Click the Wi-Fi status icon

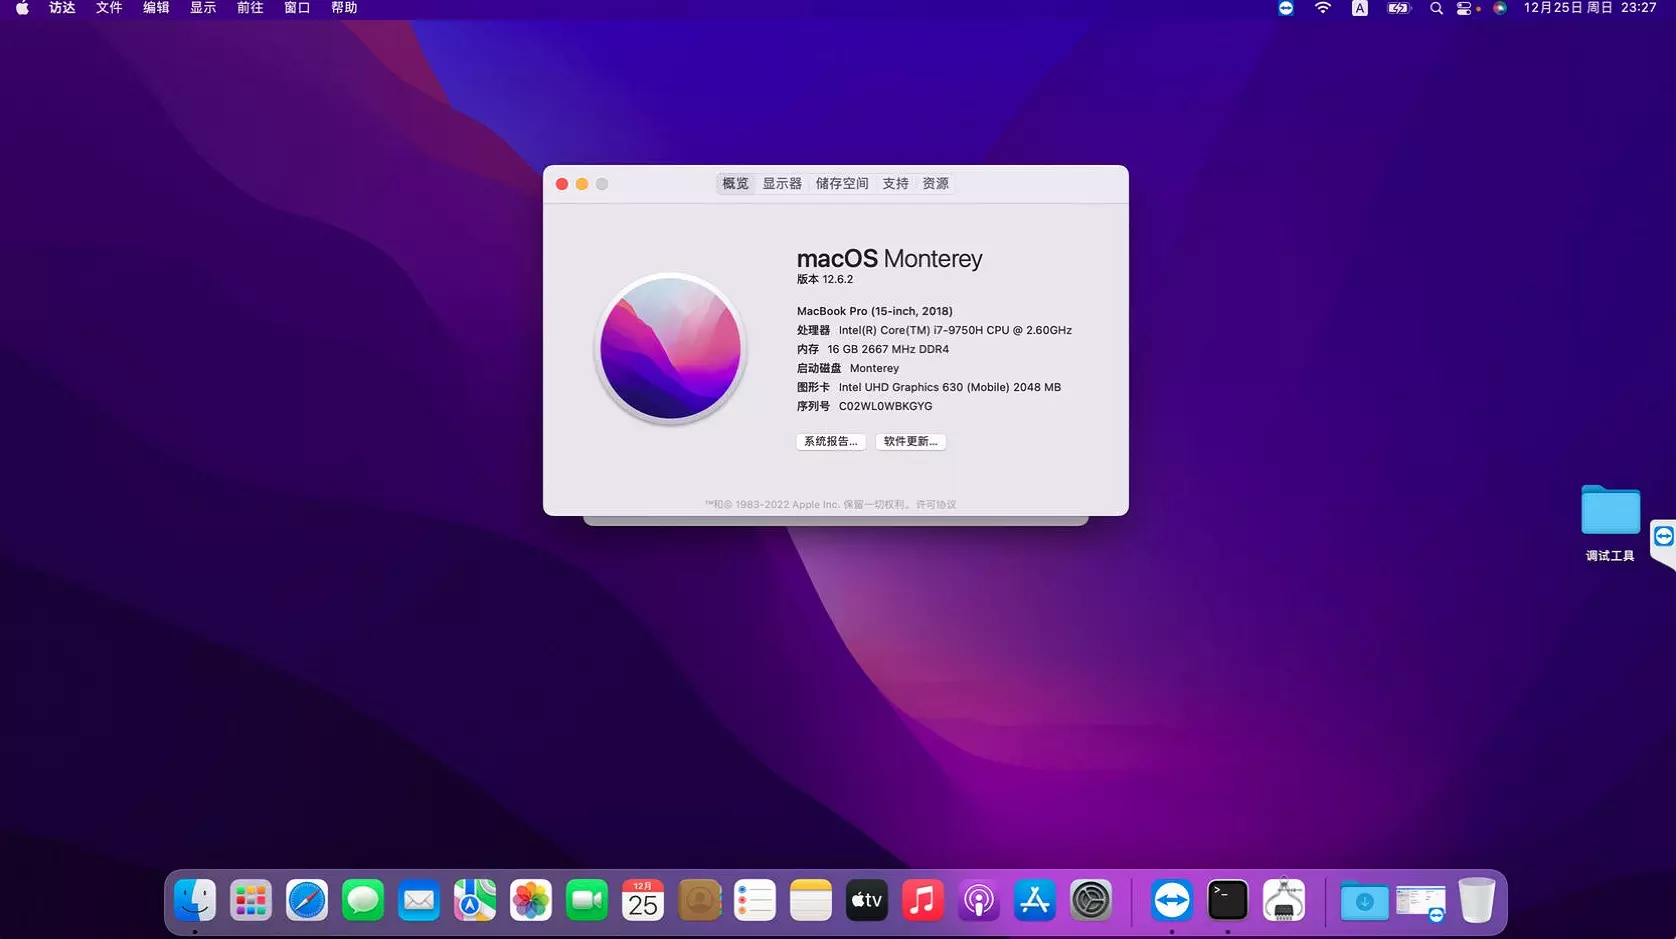(1323, 8)
